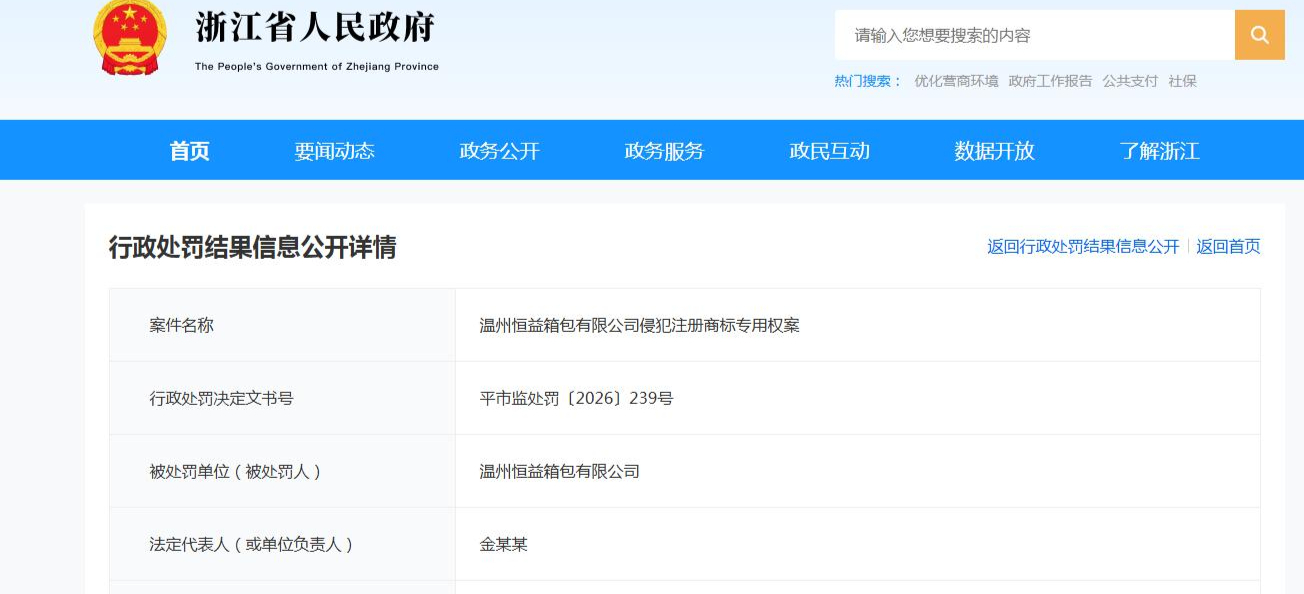Click 返回行政处罚结果信息公开 link

click(1083, 247)
